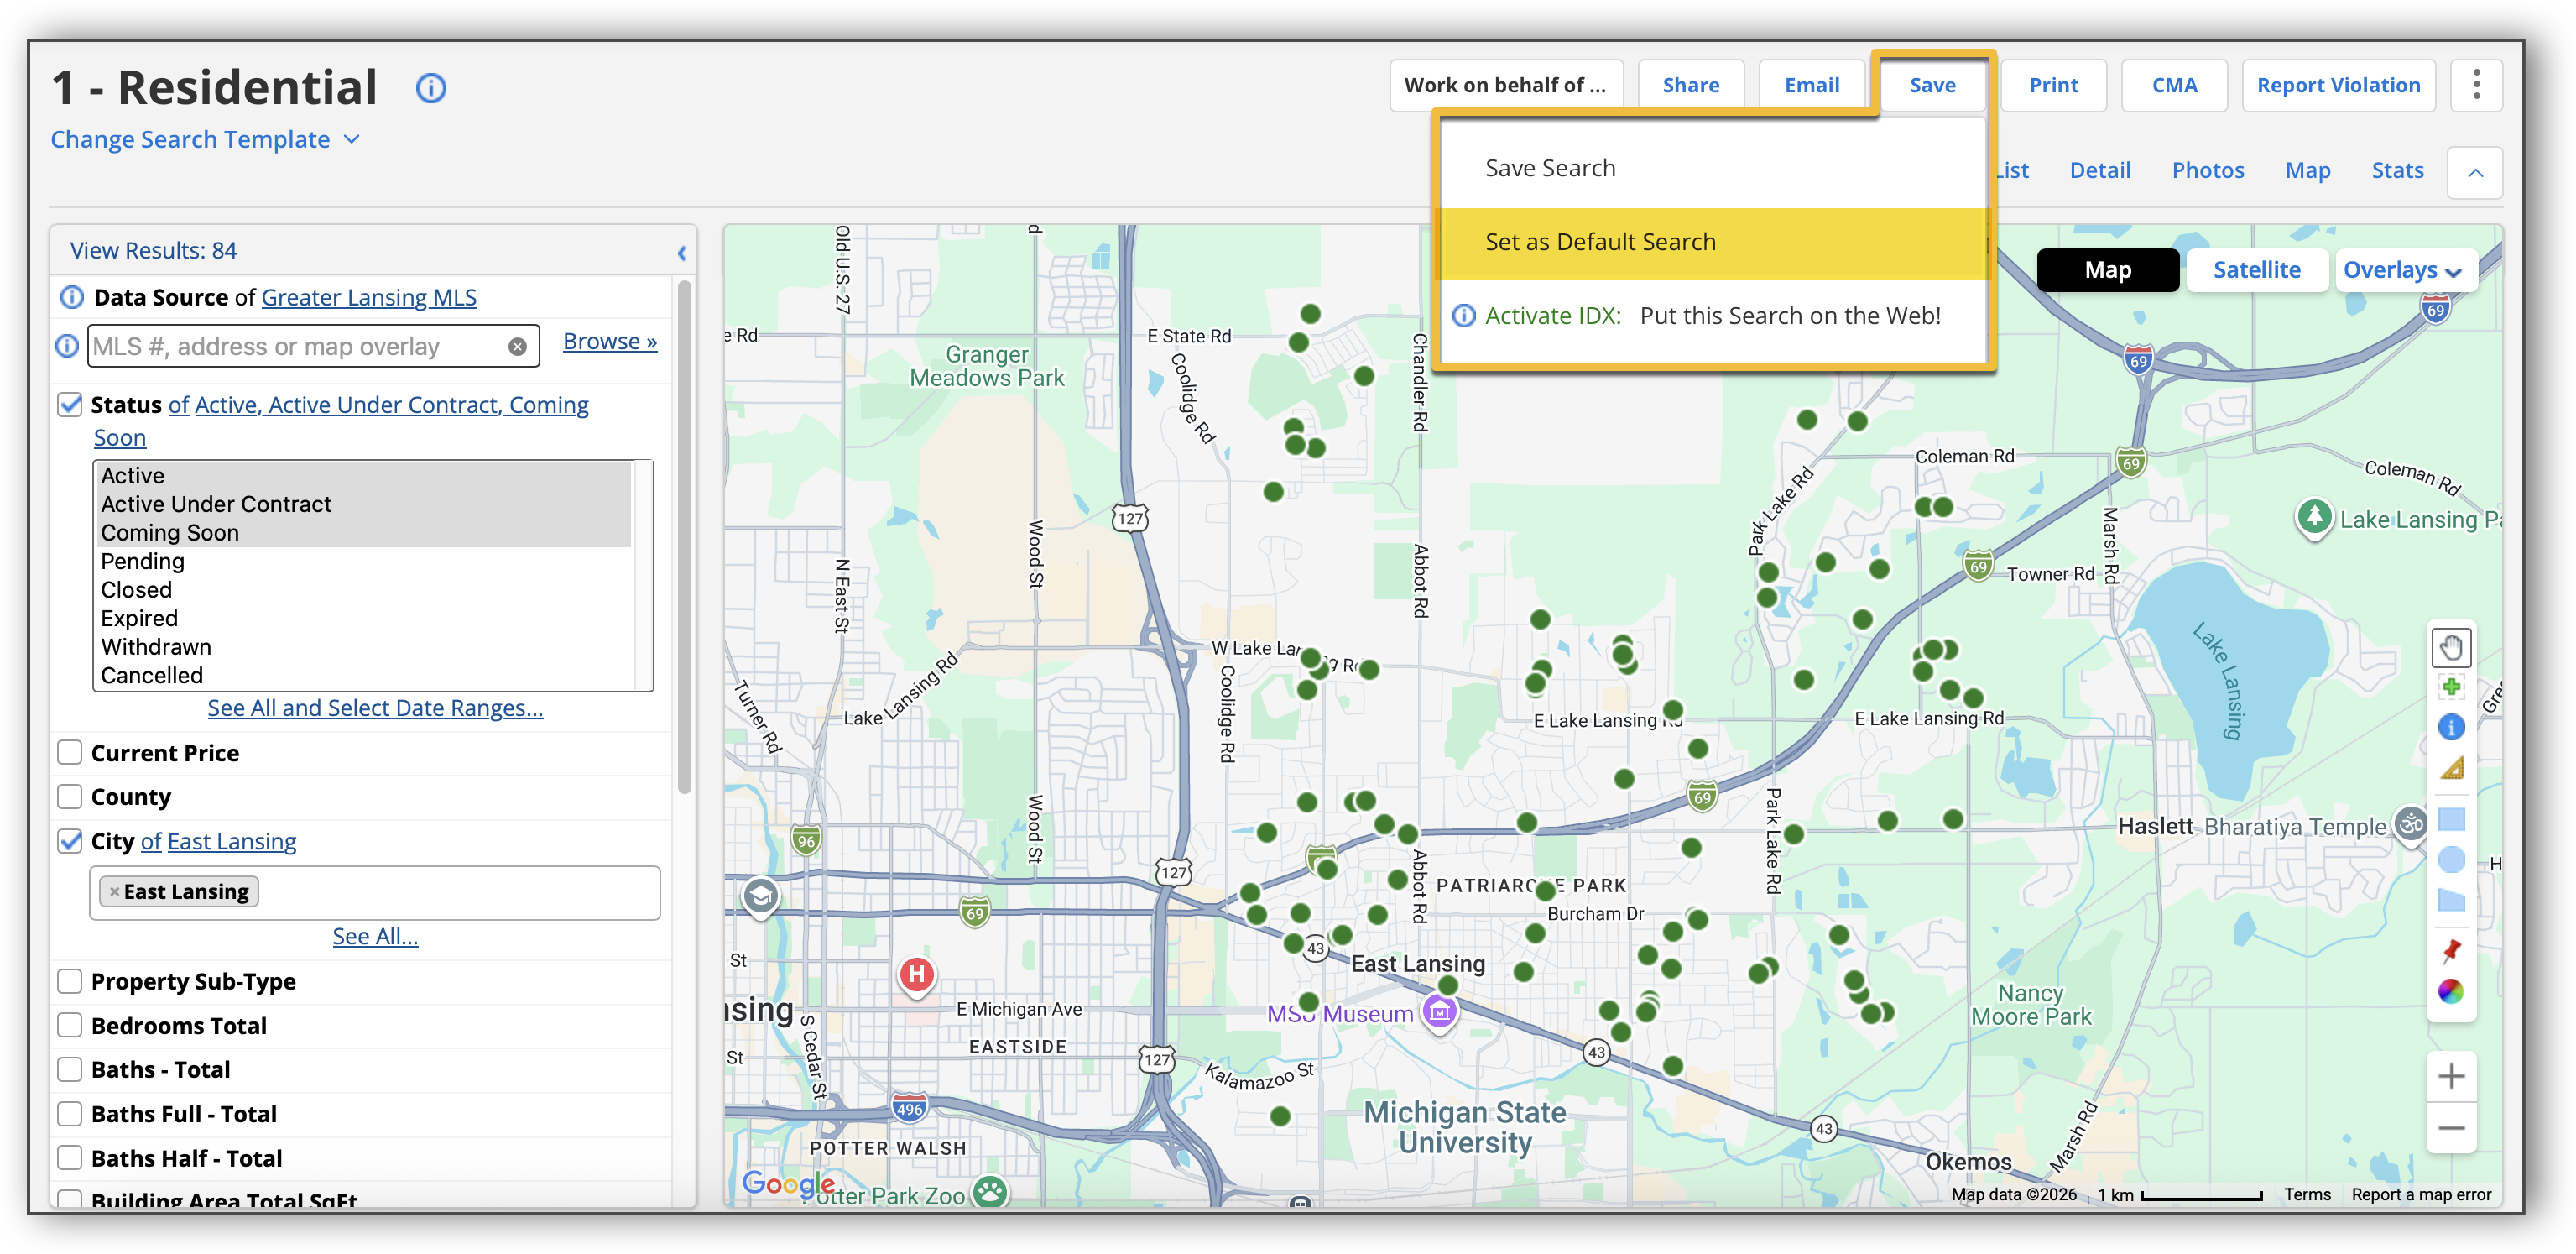Collapse the results toolbar with up chevron
Image resolution: width=2576 pixels, height=1254 pixels.
coord(2474,173)
